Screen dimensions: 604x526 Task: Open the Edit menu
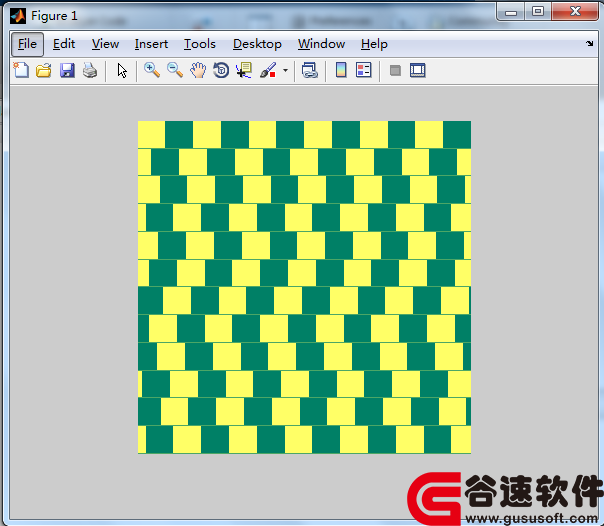pyautogui.click(x=64, y=44)
